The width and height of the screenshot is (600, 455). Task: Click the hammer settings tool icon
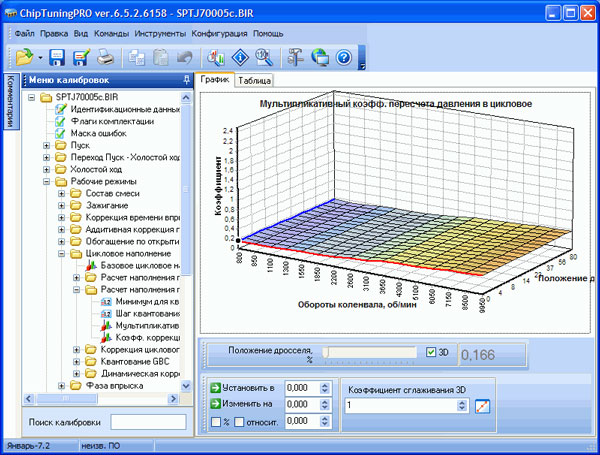tap(295, 57)
